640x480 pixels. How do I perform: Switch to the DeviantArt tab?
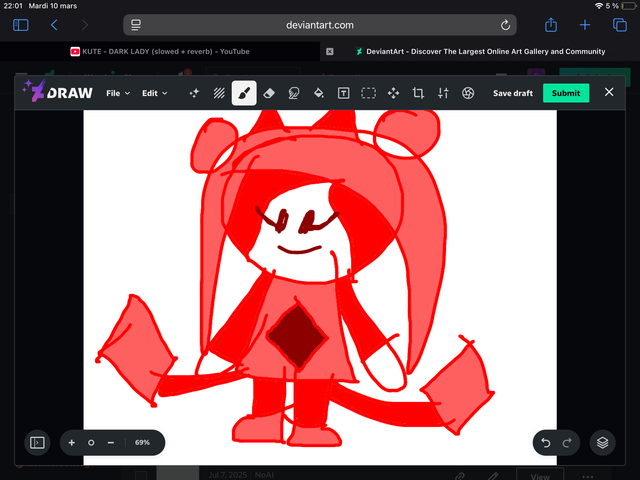478,51
